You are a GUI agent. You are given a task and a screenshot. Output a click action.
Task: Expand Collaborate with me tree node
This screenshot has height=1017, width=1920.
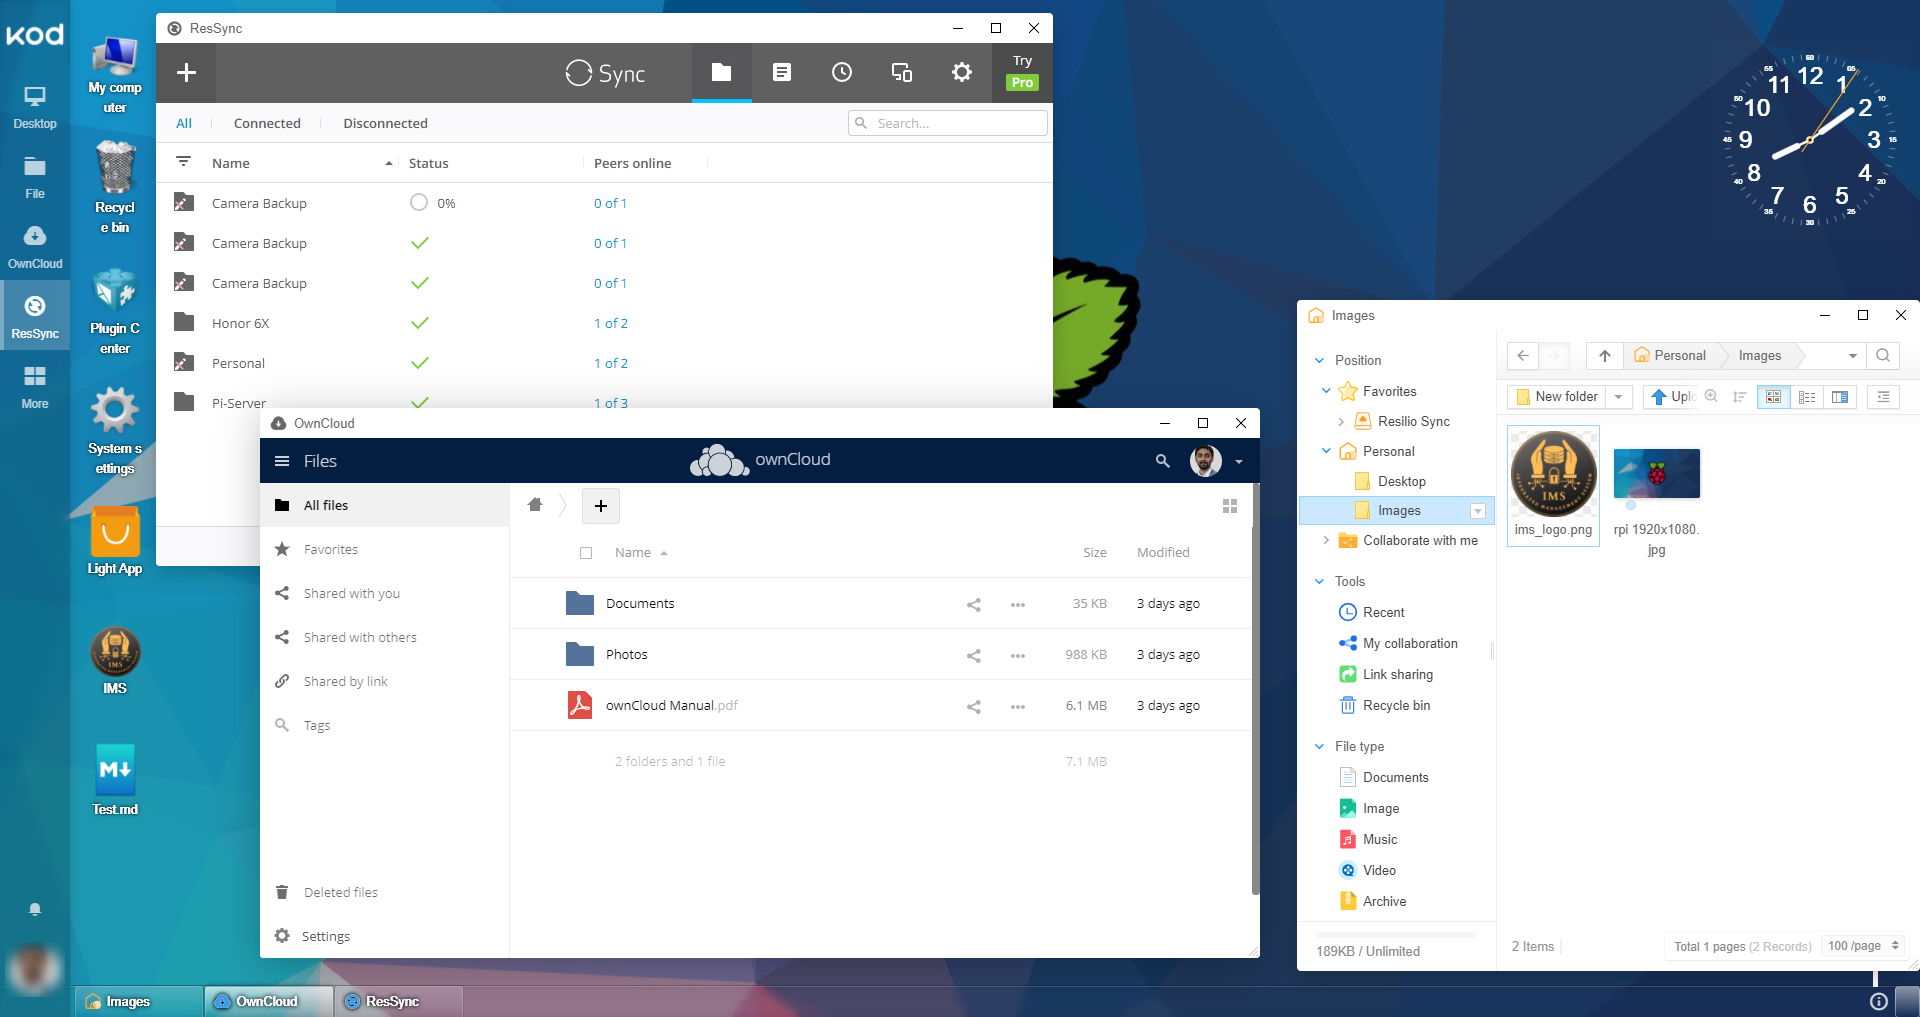coord(1326,540)
